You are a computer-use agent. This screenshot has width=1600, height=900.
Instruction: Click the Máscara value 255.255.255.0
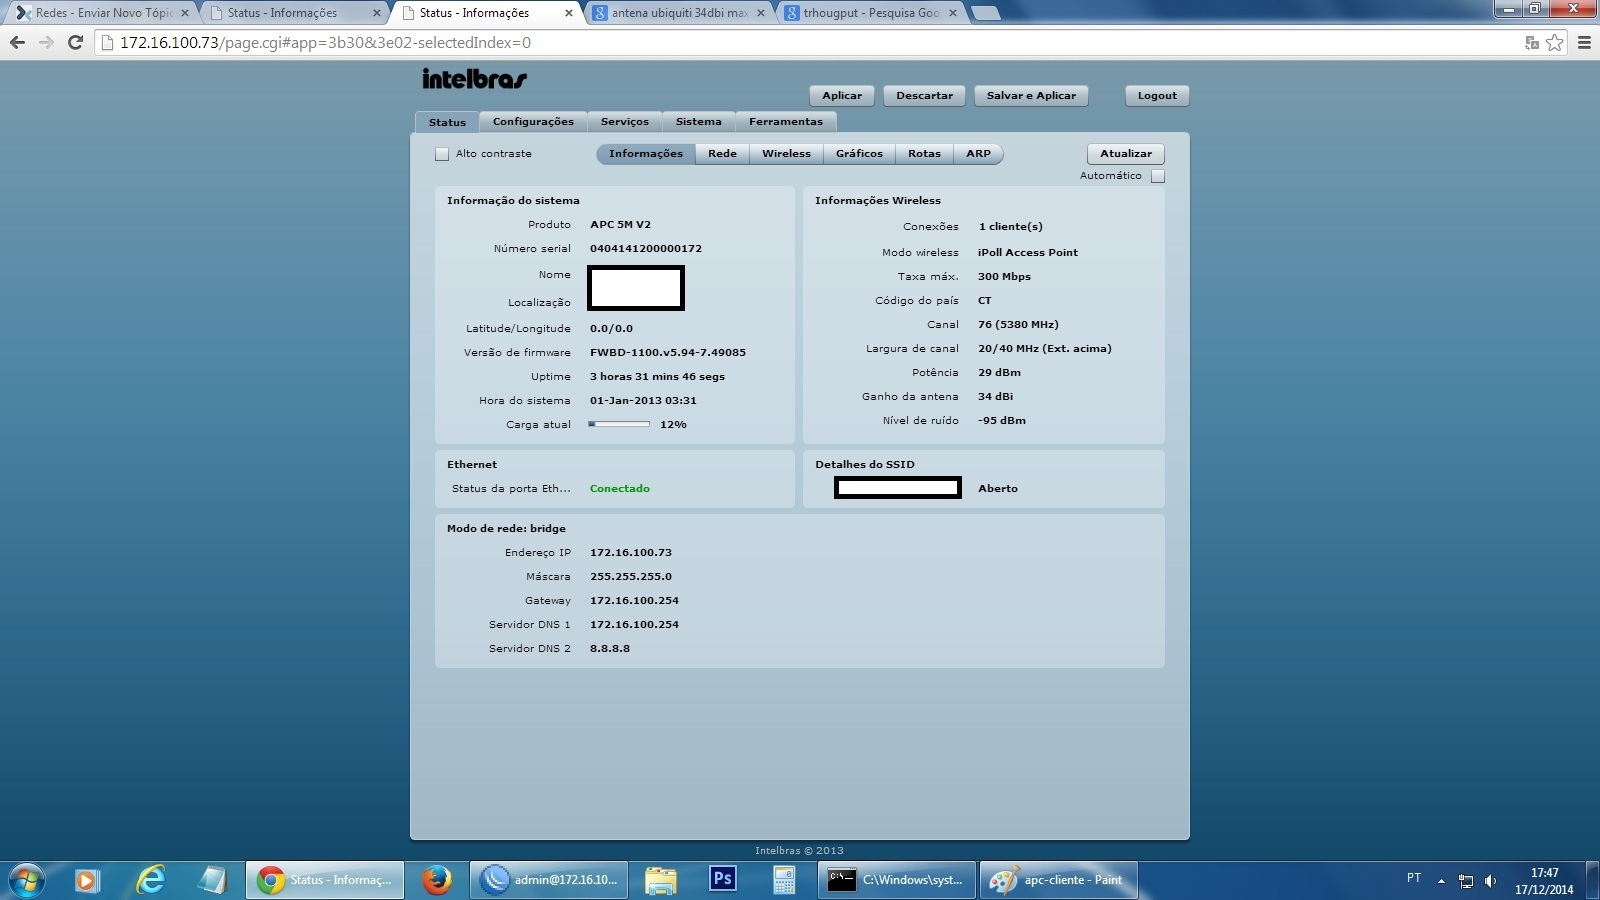pyautogui.click(x=631, y=577)
